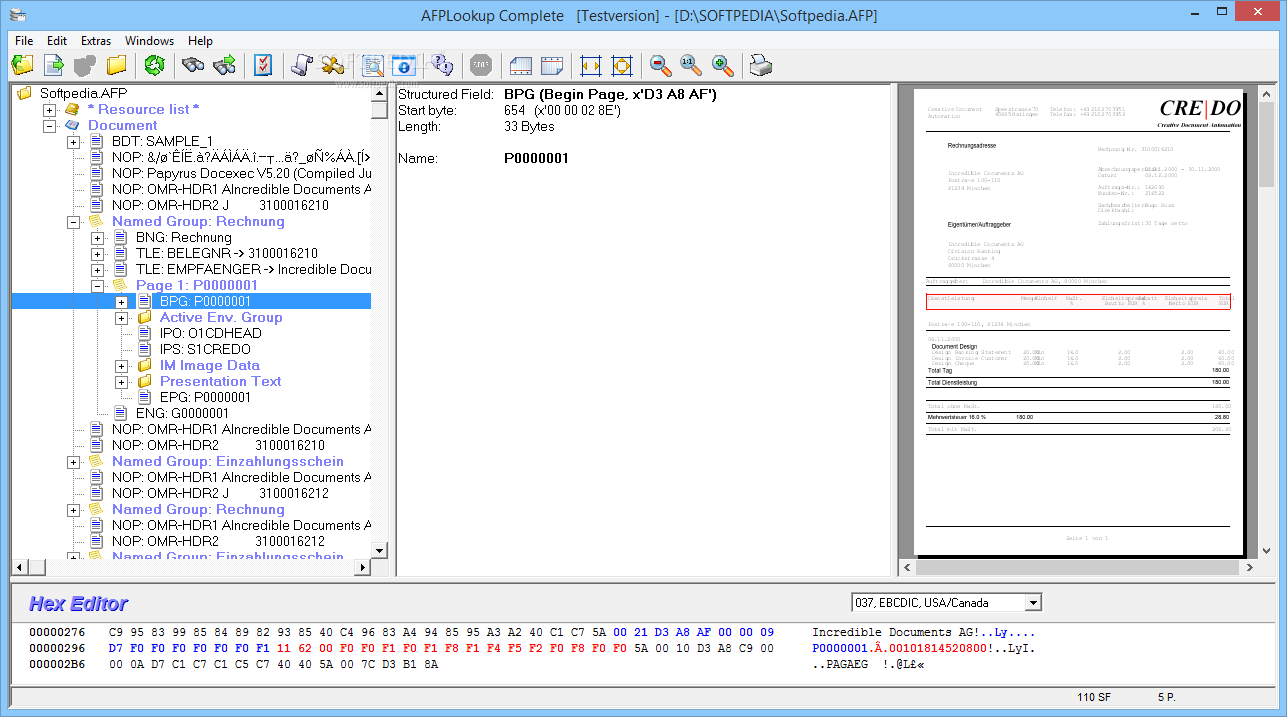1287x717 pixels.
Task: Click the preview pane horizontal scrollbar right arrow
Action: (1249, 567)
